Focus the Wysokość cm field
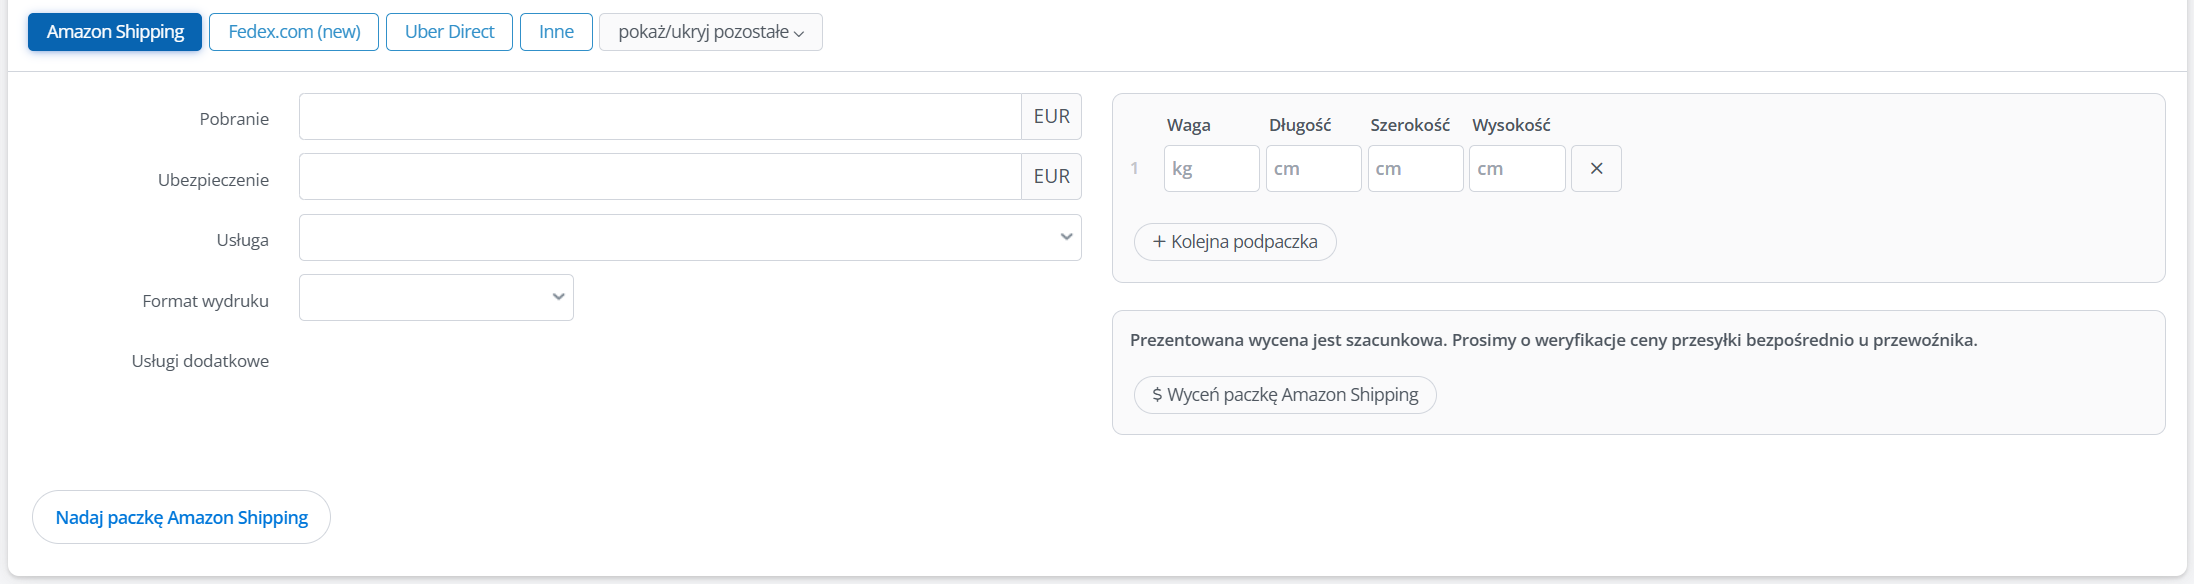2194x584 pixels. coord(1517,169)
